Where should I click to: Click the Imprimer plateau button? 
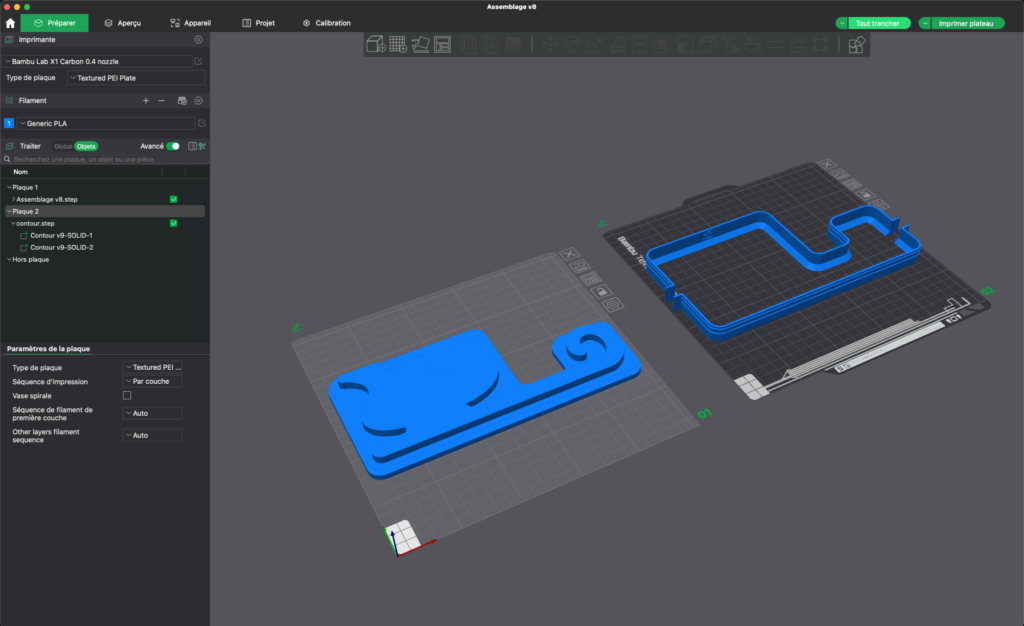(x=965, y=23)
